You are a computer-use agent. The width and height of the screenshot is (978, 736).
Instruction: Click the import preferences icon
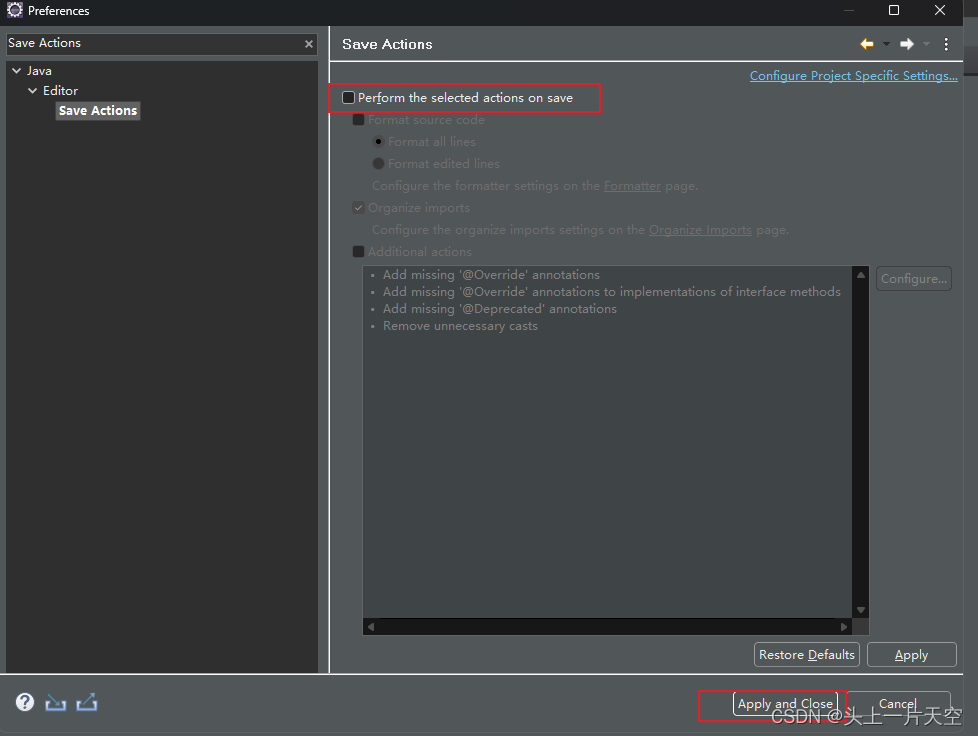click(56, 703)
